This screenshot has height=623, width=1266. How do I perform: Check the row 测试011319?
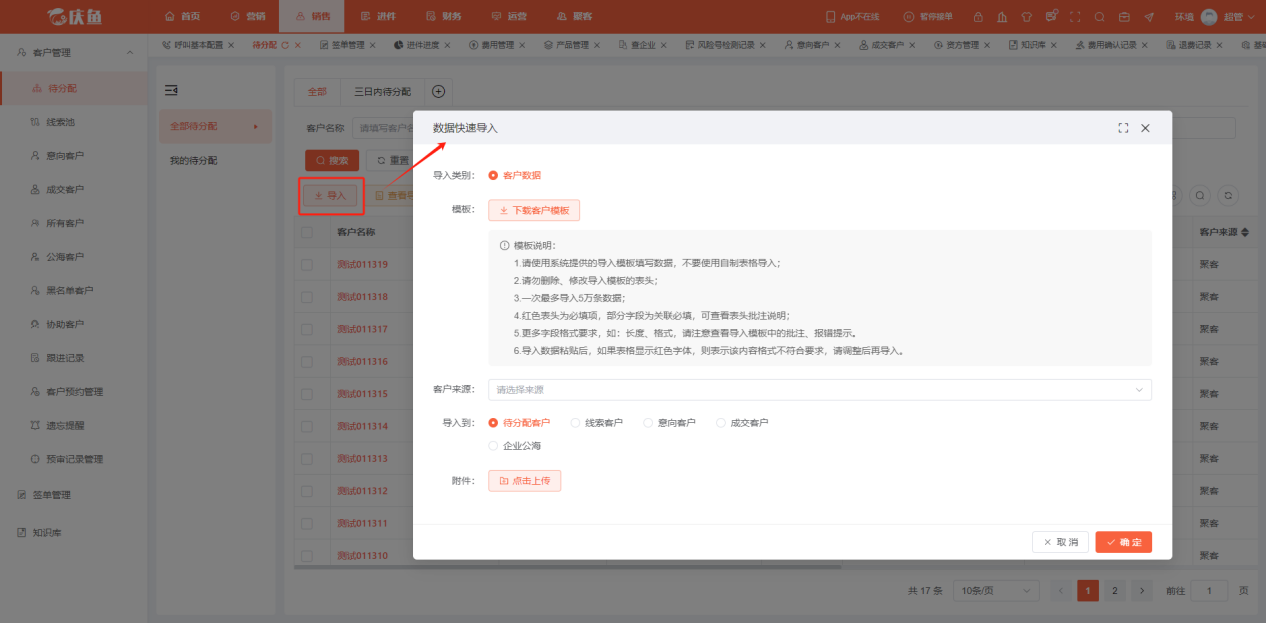(x=307, y=265)
